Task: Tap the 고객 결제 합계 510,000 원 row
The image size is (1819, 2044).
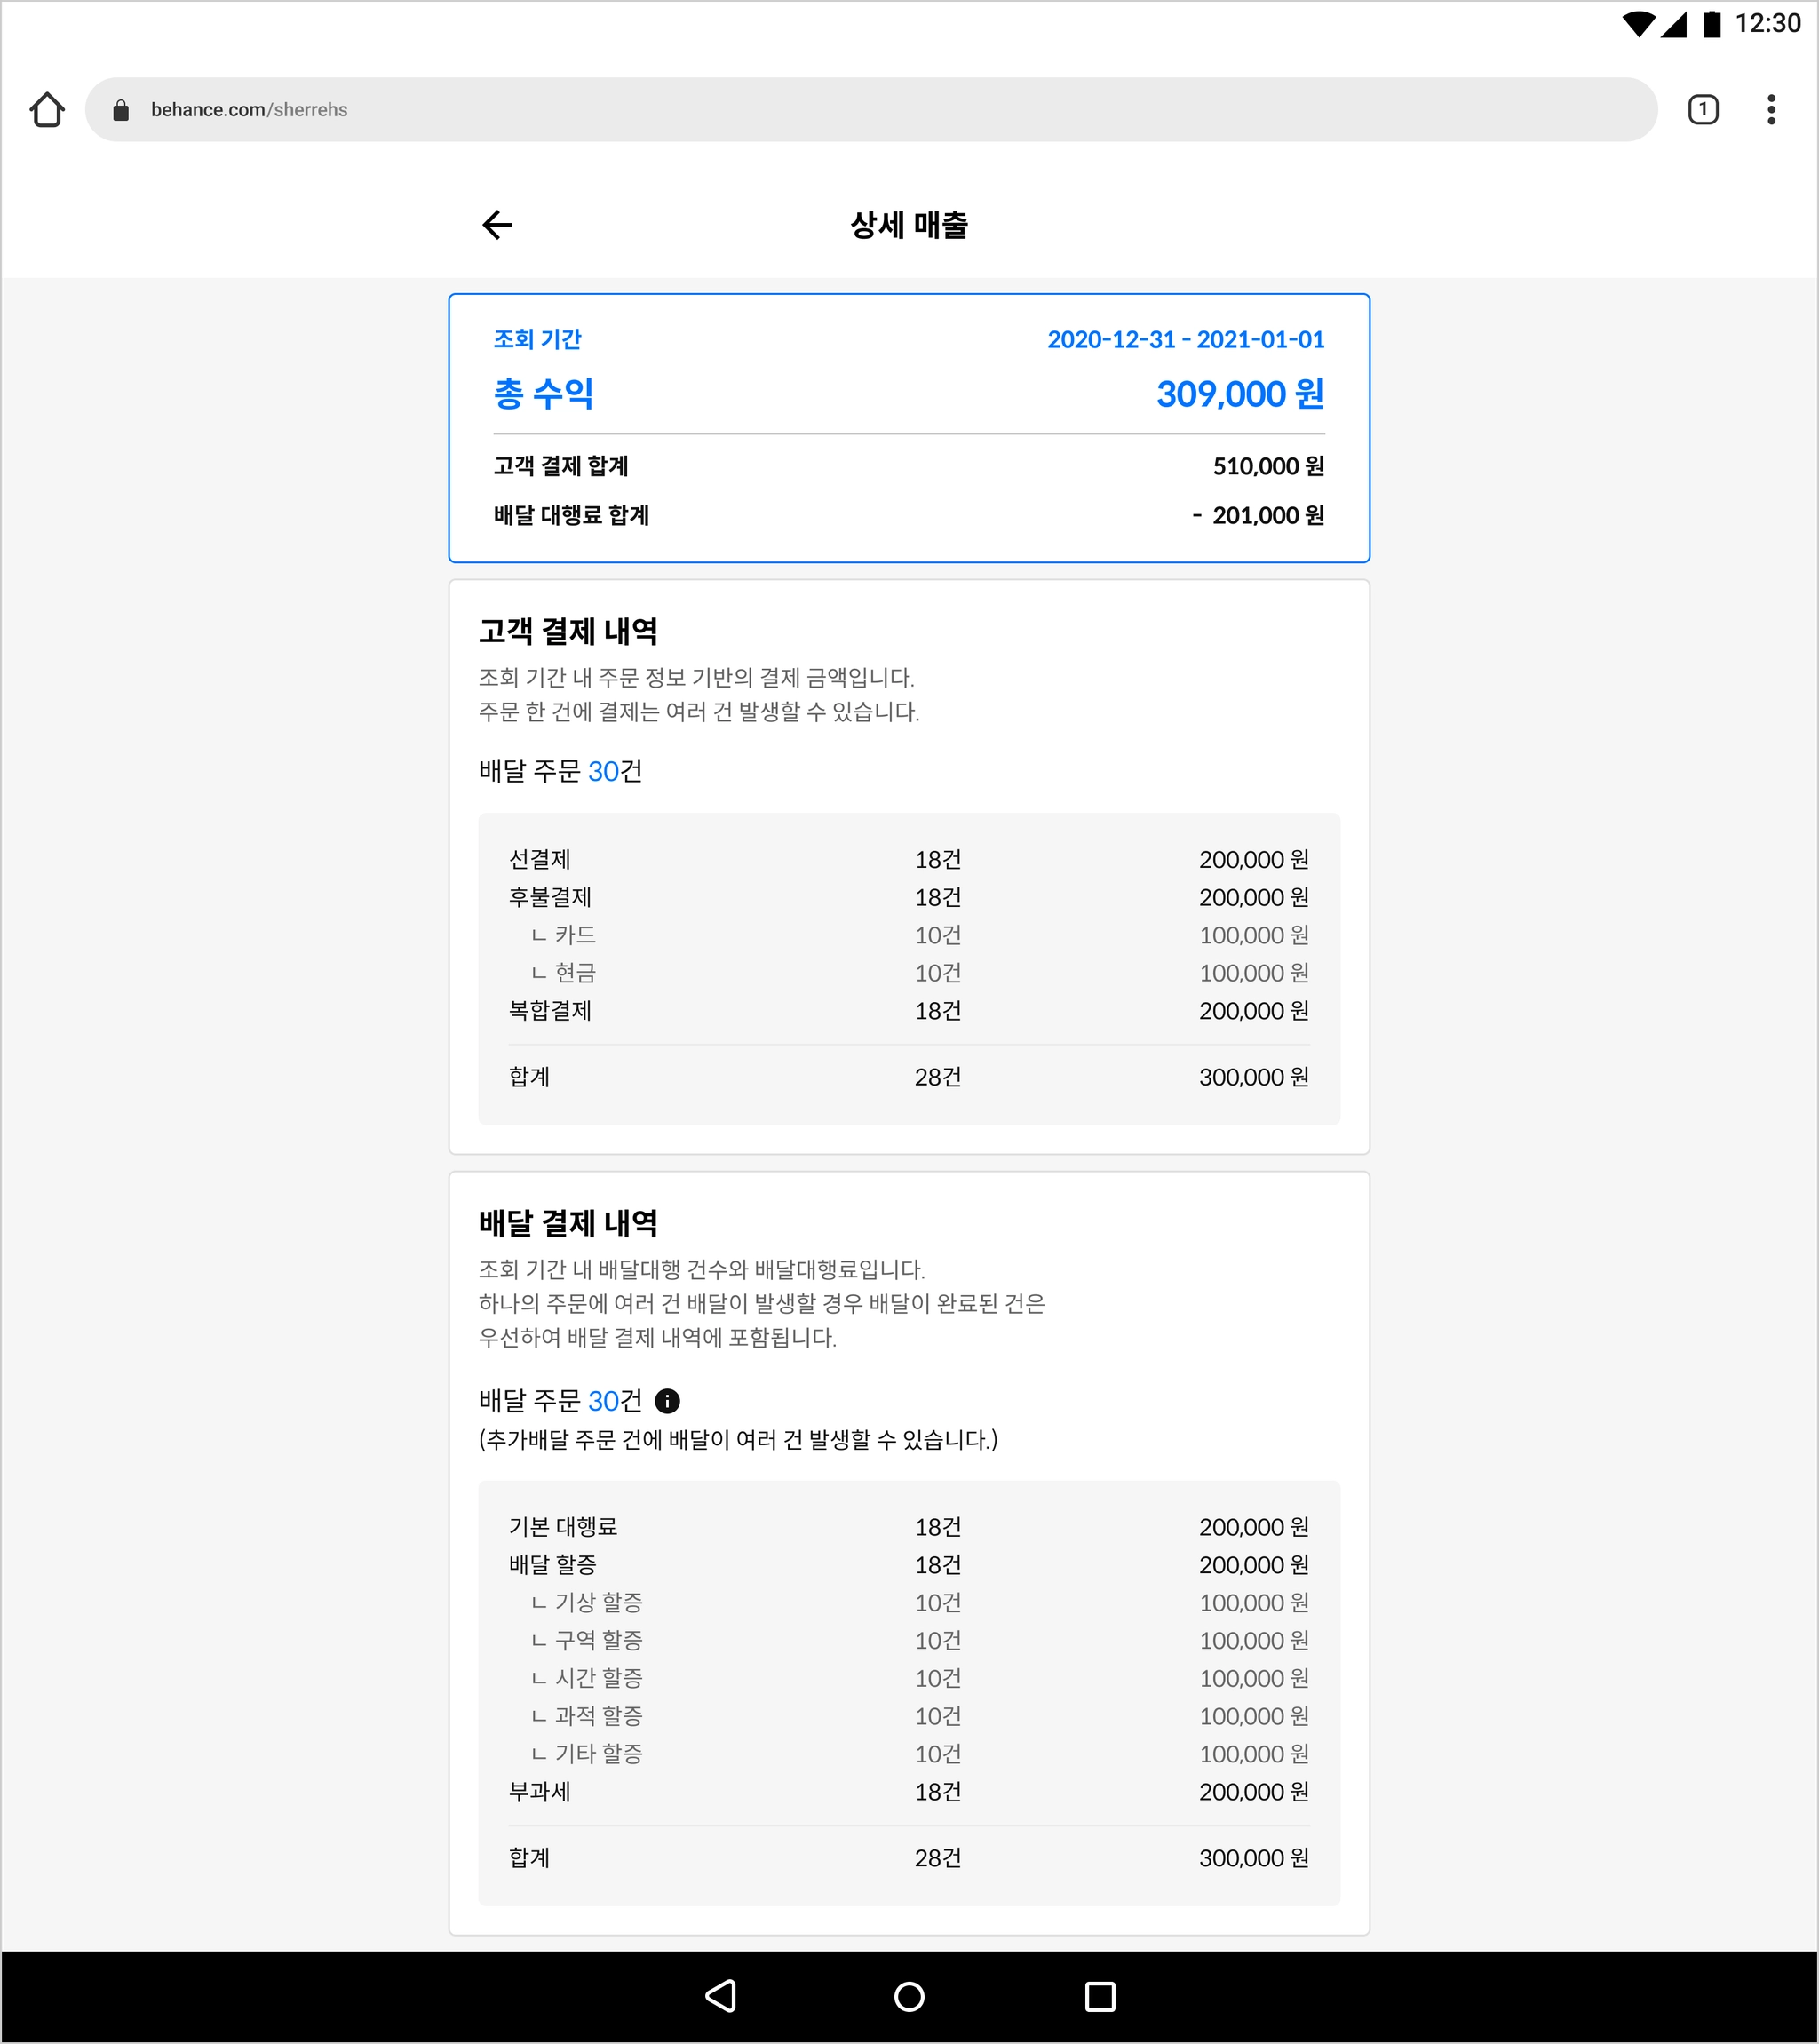Action: click(908, 466)
